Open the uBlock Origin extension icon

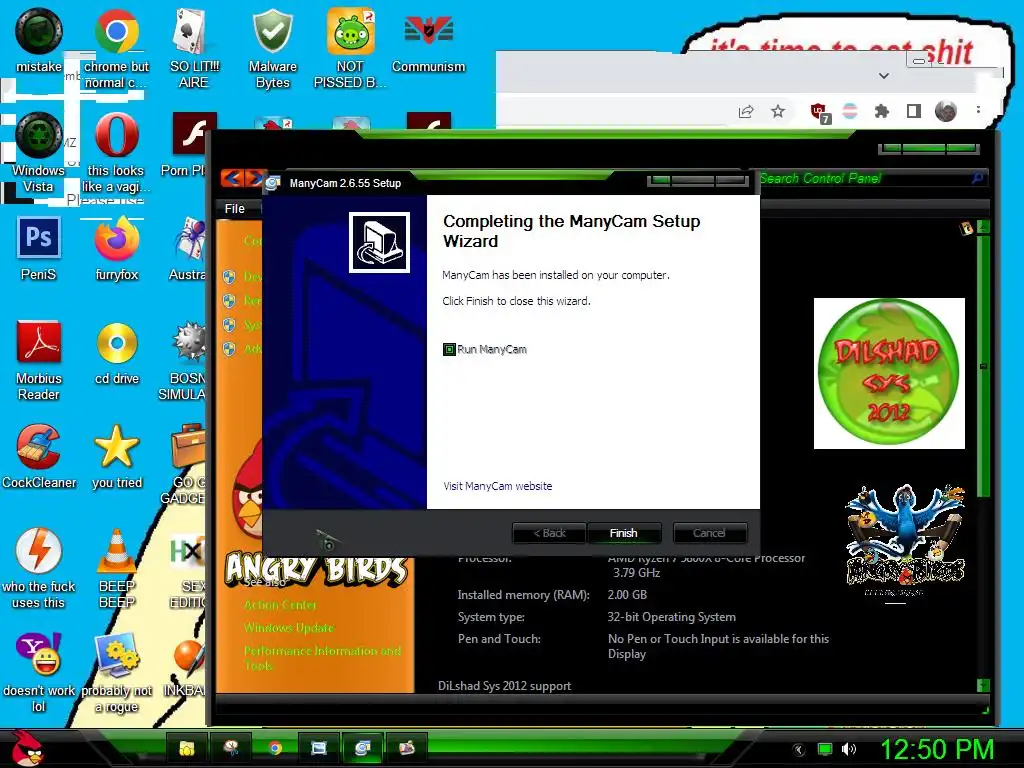pyautogui.click(x=820, y=112)
